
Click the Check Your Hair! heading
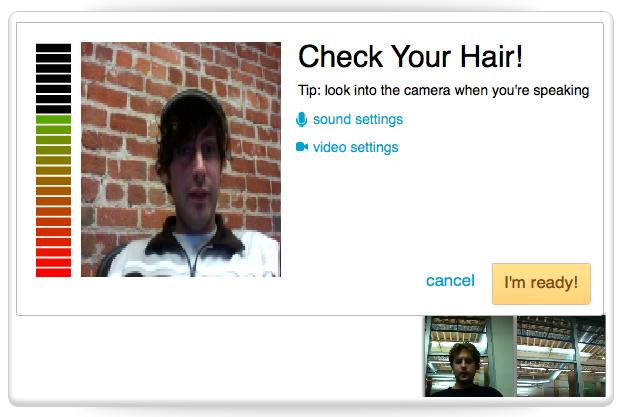[x=411, y=57]
